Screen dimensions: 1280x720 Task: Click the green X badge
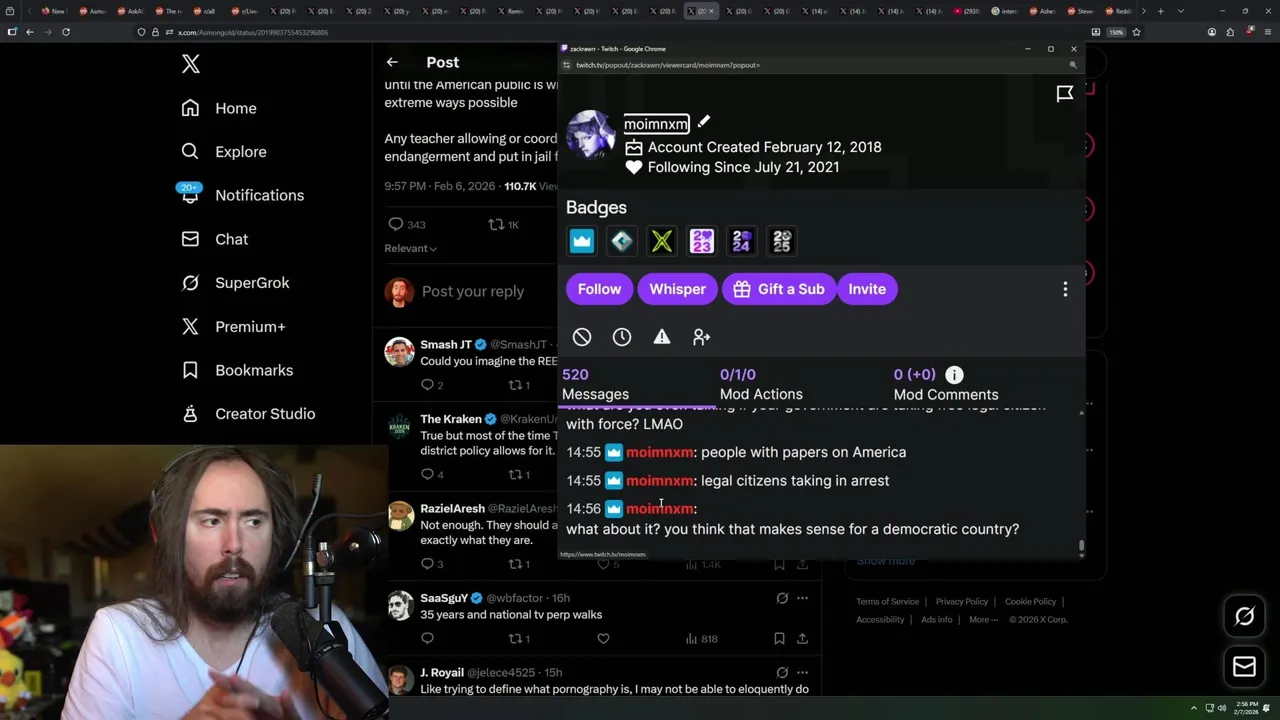(x=662, y=241)
